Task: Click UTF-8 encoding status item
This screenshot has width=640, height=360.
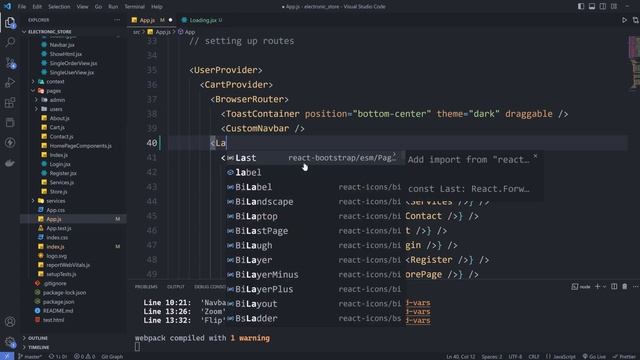Action: (x=515, y=356)
